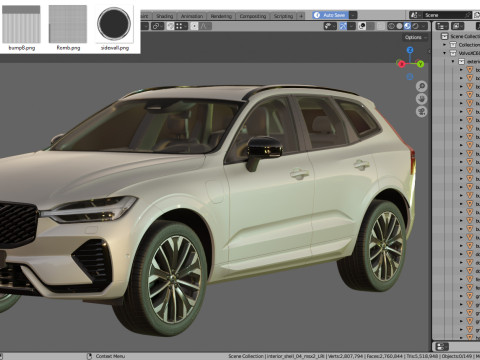The height and width of the screenshot is (360, 480).
Task: Open the Romb.png texture thumbnail
Action: [68, 24]
